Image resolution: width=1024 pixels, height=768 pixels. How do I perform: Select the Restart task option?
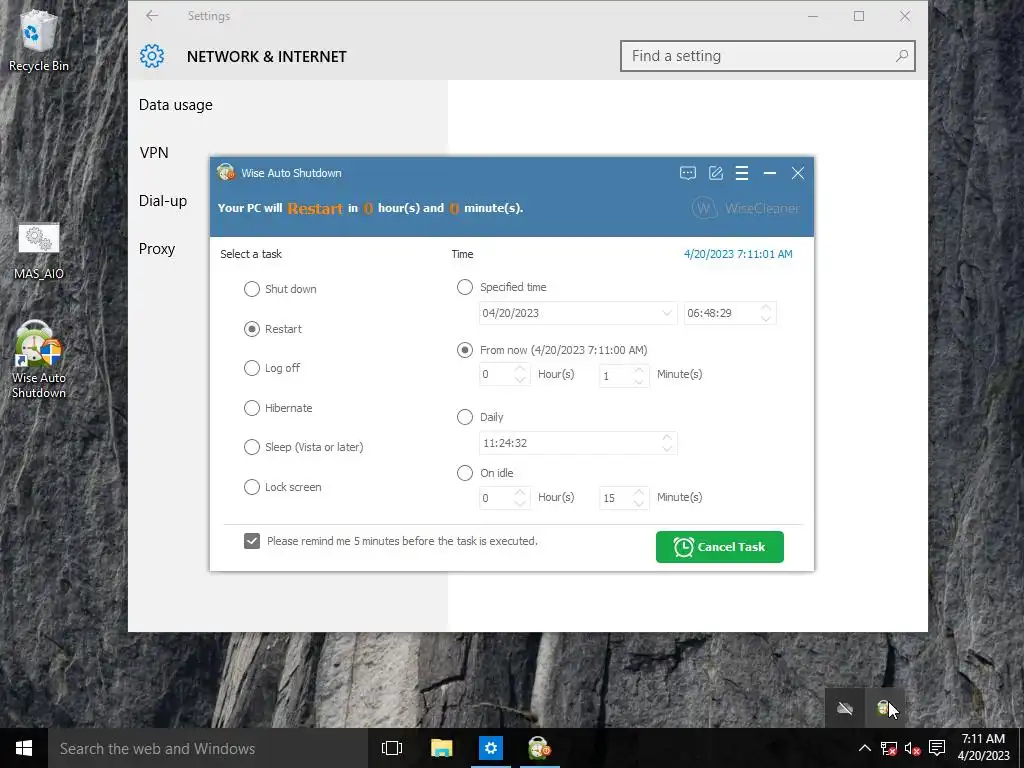click(x=273, y=329)
